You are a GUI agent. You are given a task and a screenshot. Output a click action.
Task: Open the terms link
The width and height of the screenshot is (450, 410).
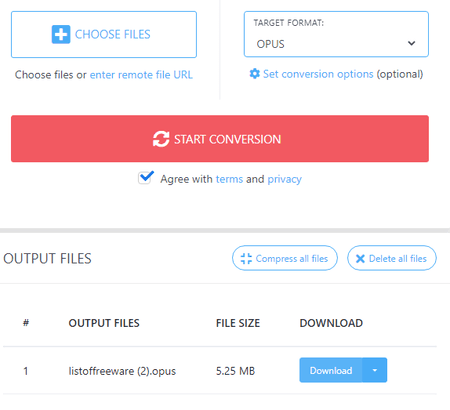tap(229, 179)
